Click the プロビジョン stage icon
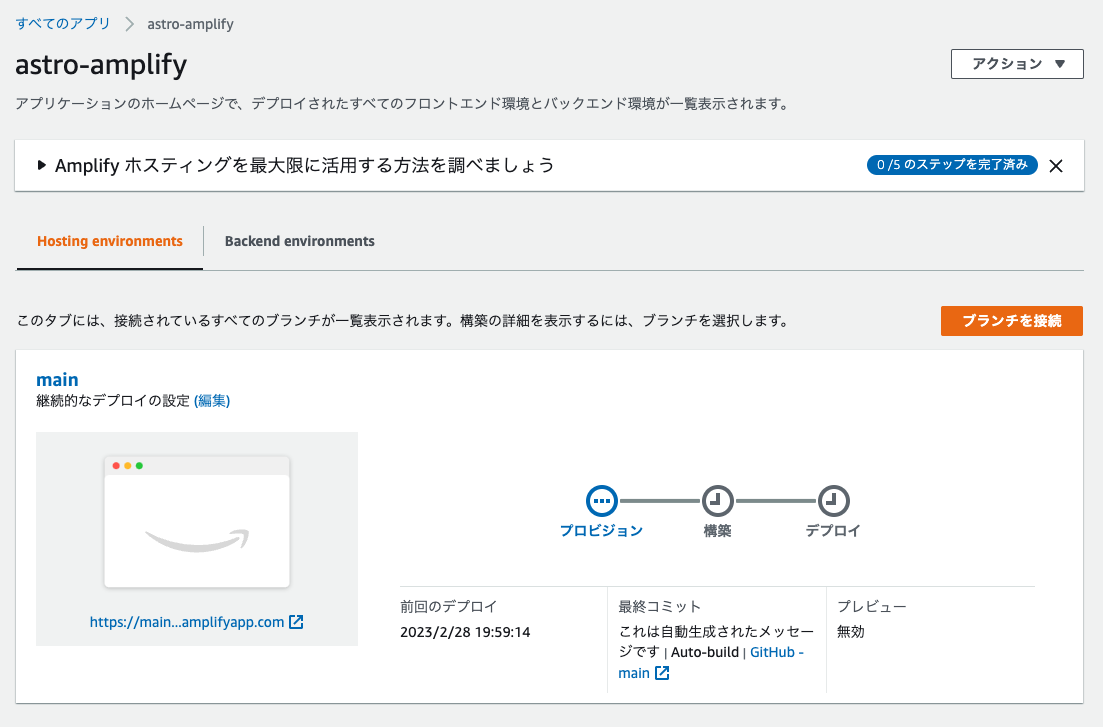This screenshot has width=1103, height=727. 600,501
